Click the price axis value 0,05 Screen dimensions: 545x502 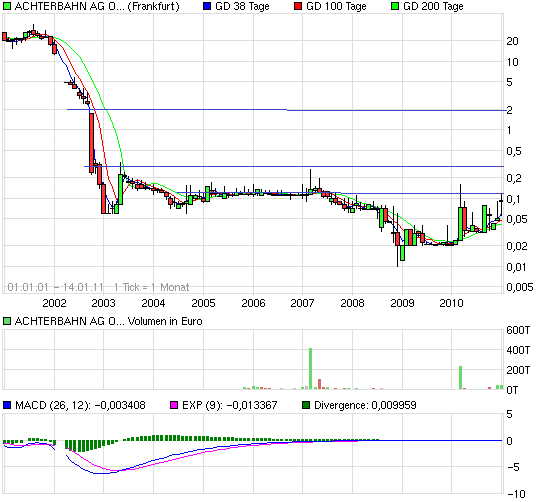coord(517,219)
